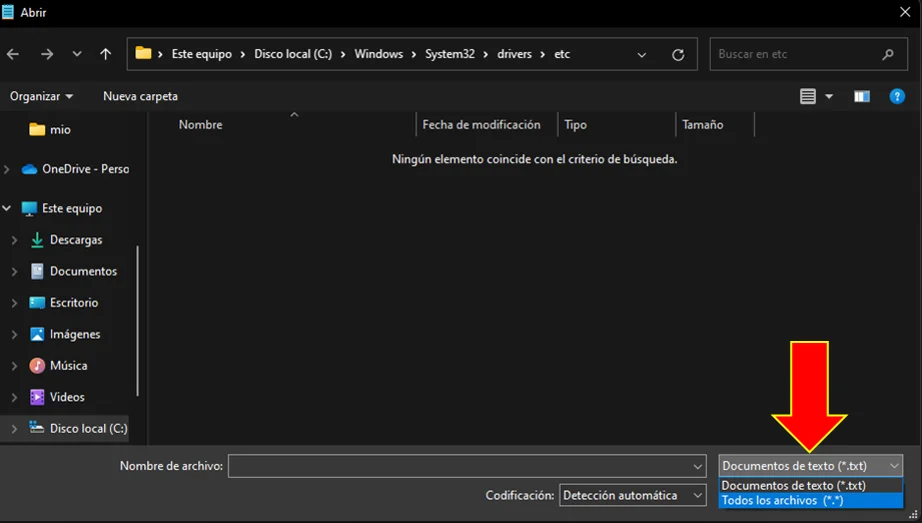Sort by the Tipo column
The width and height of the screenshot is (922, 523).
point(576,125)
